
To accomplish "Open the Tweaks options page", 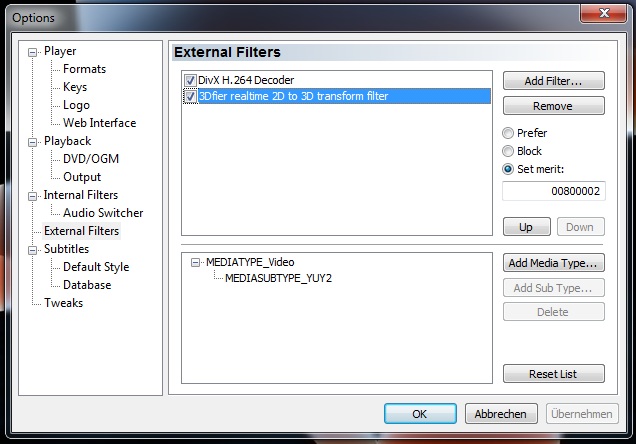I will tap(63, 303).
